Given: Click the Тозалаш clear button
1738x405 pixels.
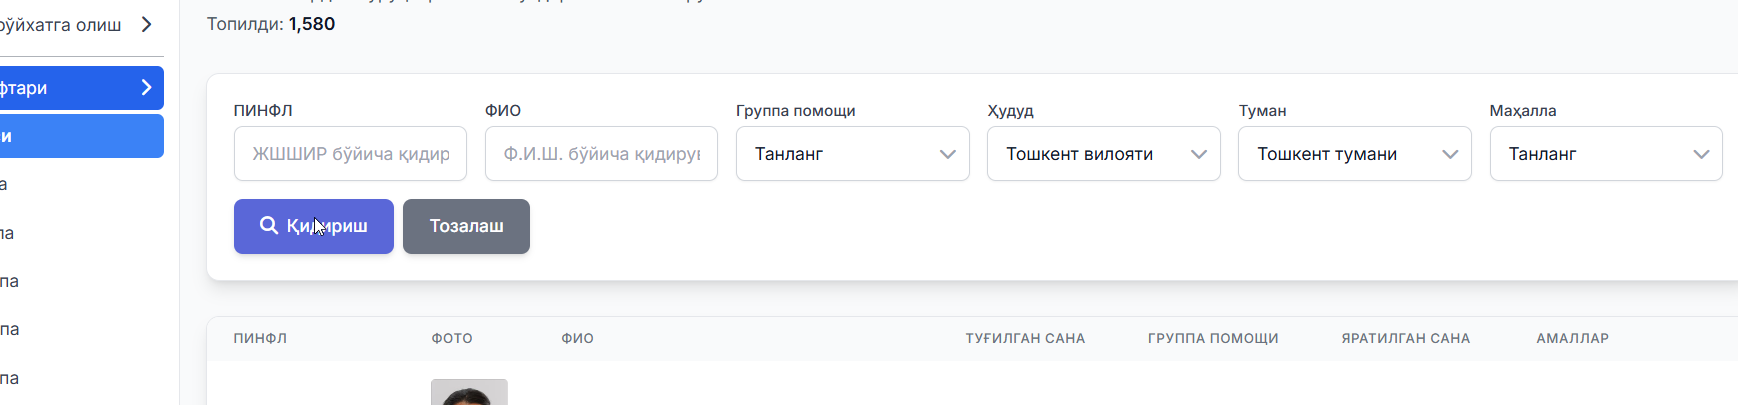Looking at the screenshot, I should pos(466,226).
